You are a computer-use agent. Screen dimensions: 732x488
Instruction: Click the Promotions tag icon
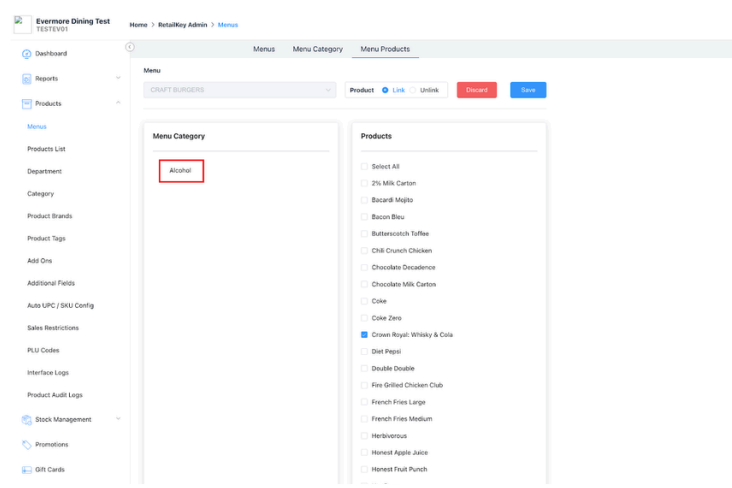[x=26, y=445]
